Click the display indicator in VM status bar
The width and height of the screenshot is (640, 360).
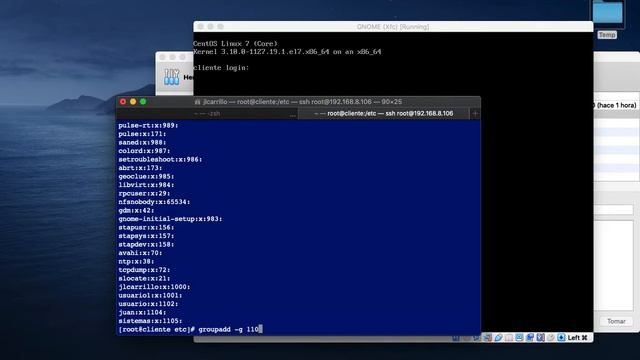[x=519, y=338]
